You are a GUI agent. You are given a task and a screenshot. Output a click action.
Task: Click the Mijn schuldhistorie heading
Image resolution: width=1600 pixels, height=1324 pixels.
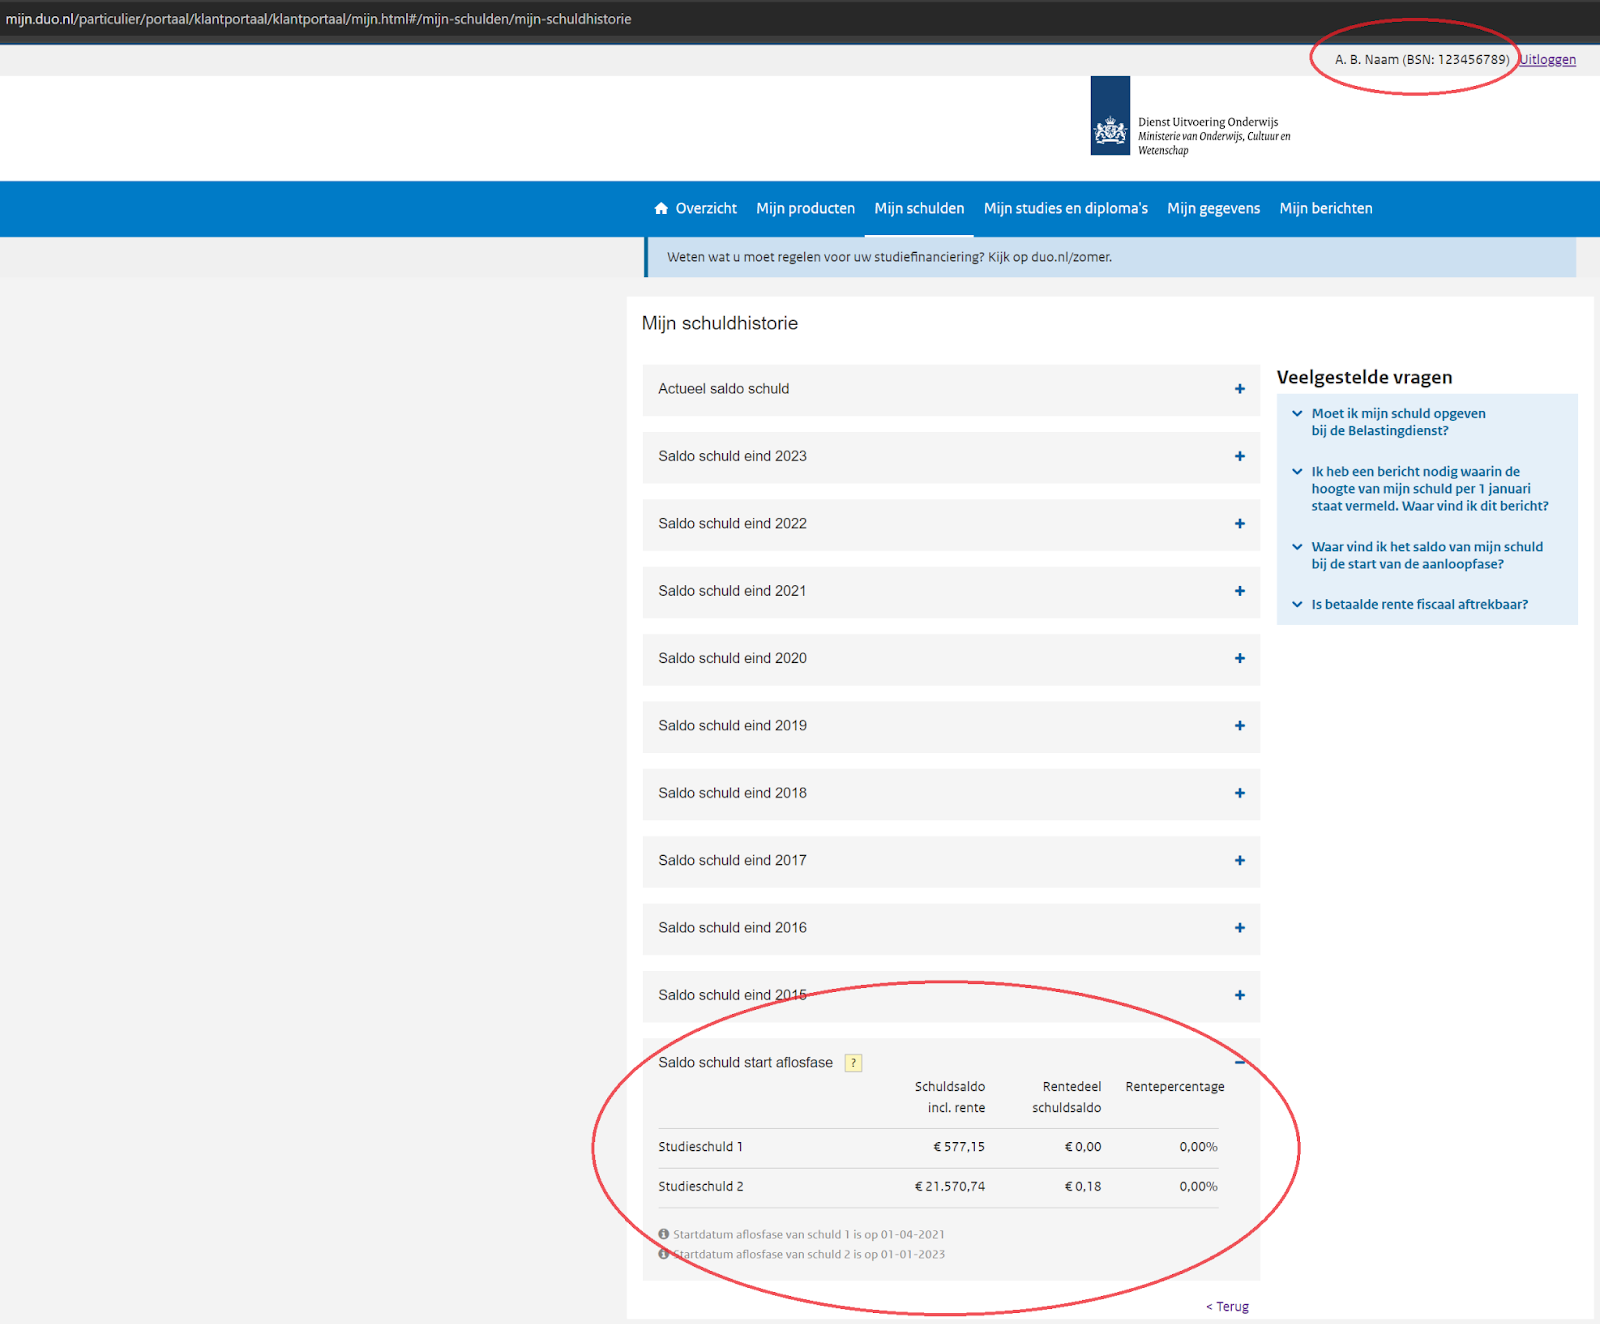pyautogui.click(x=720, y=323)
